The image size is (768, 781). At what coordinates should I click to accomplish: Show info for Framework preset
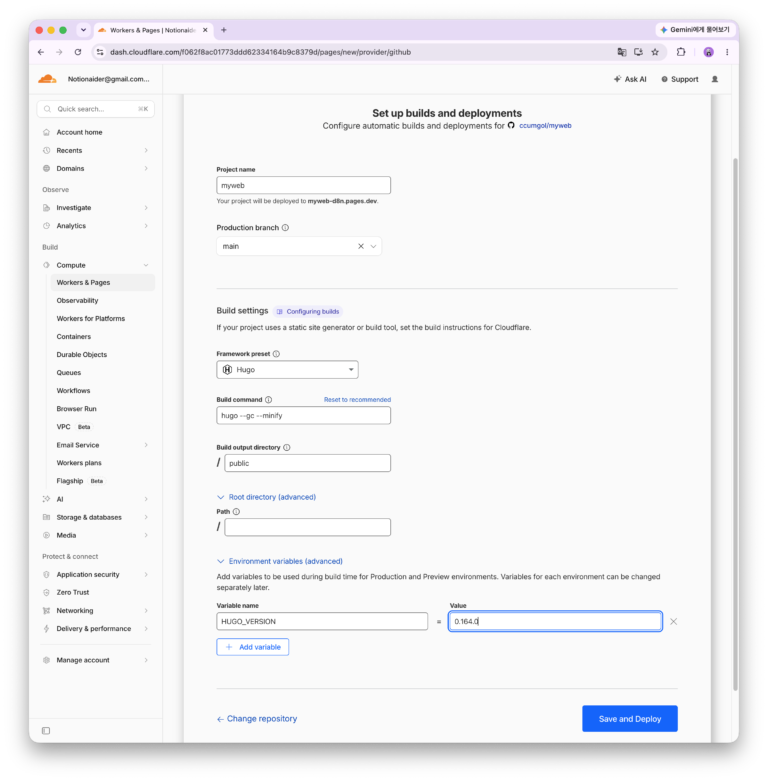276,354
